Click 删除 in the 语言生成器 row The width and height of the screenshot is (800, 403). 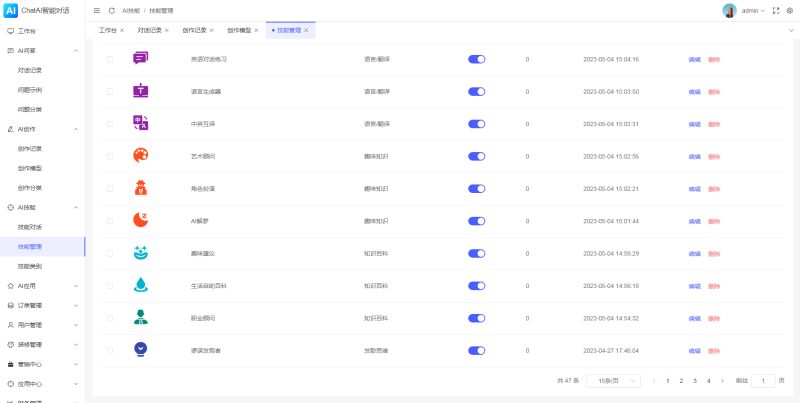(x=714, y=92)
